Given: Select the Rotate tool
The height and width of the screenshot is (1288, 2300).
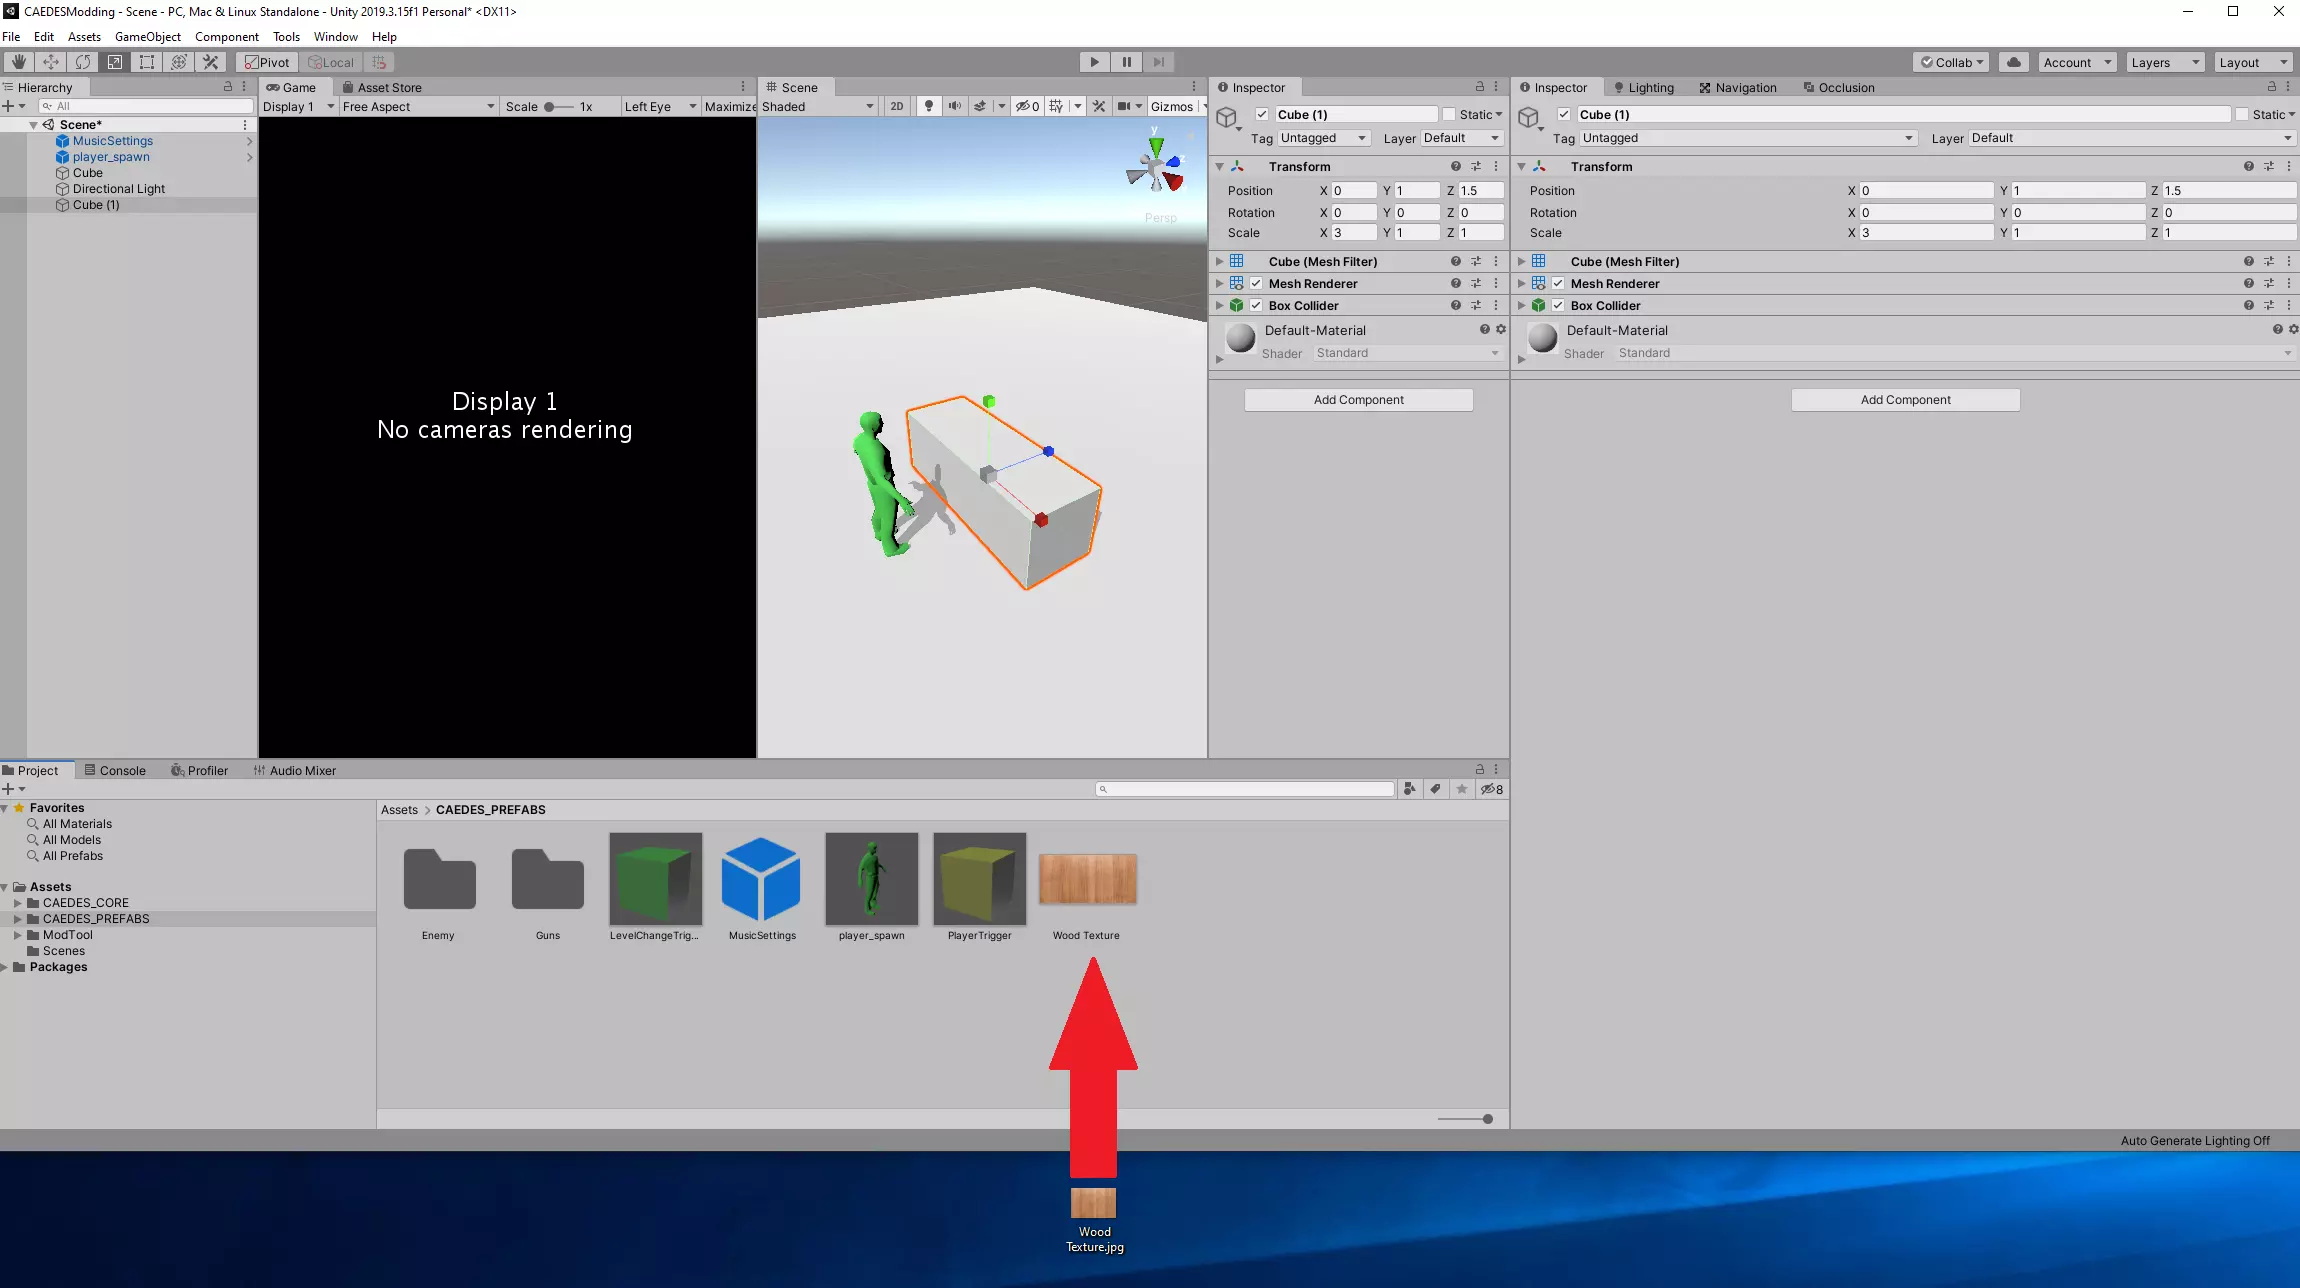Looking at the screenshot, I should tap(83, 62).
